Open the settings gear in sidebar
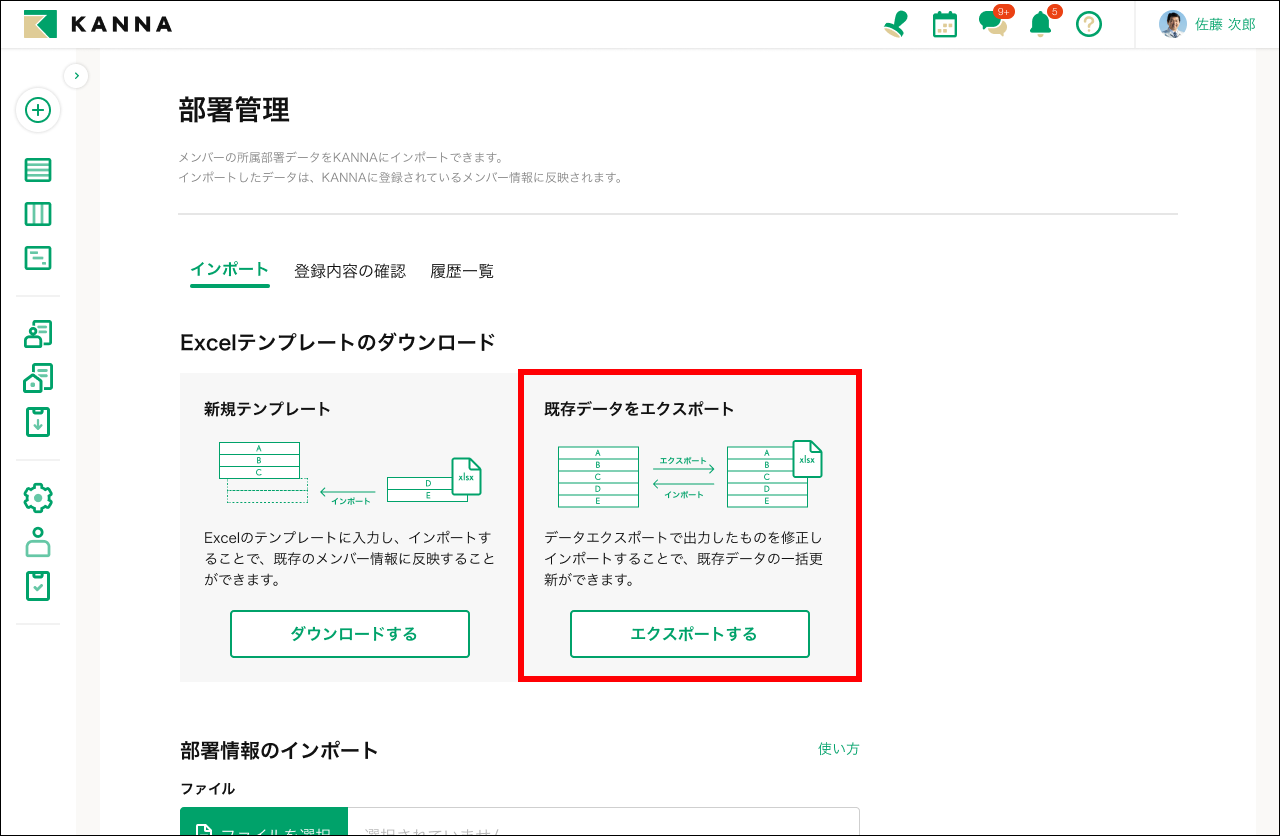 click(38, 497)
